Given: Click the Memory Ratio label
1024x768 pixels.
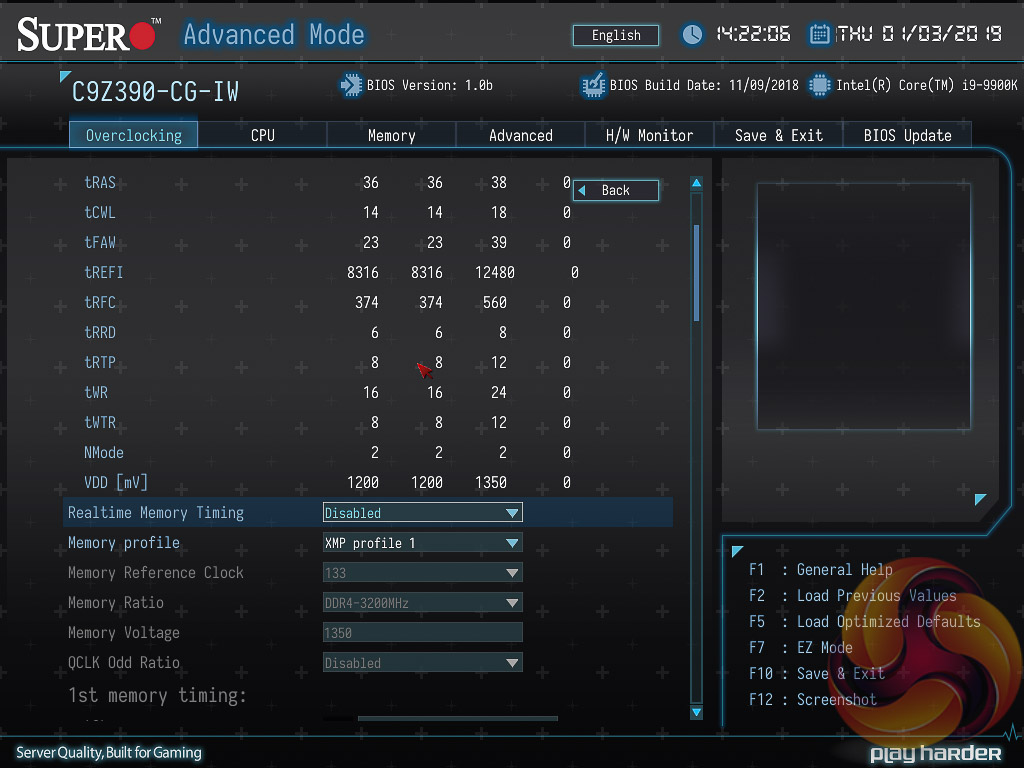Looking at the screenshot, I should (116, 603).
